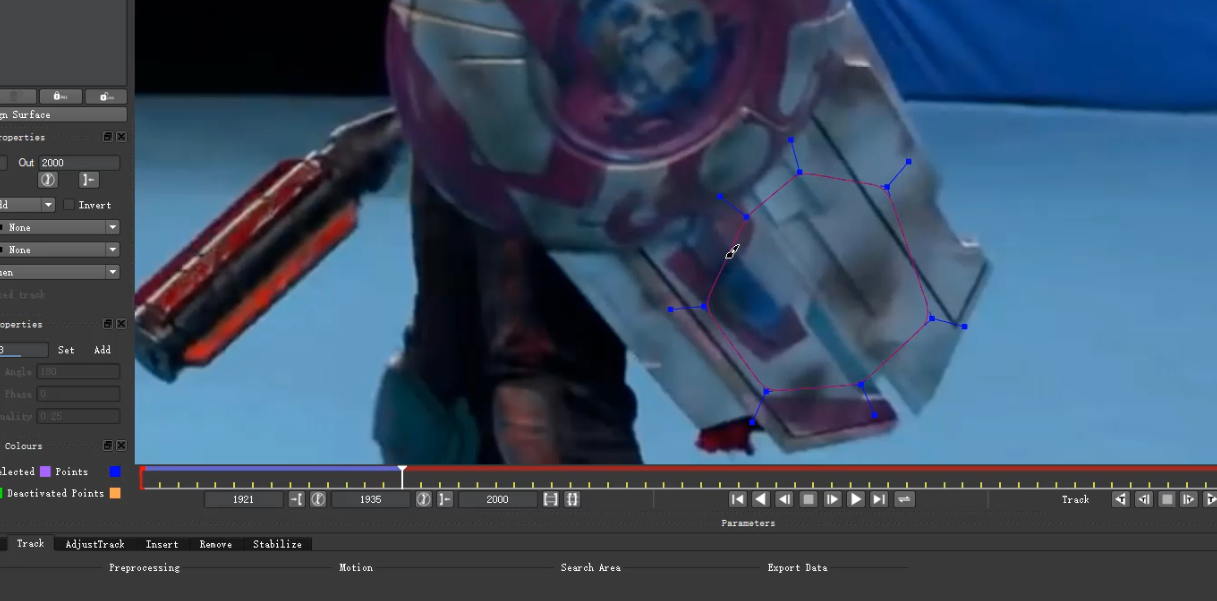Click the "Parameters" panel label

point(748,523)
